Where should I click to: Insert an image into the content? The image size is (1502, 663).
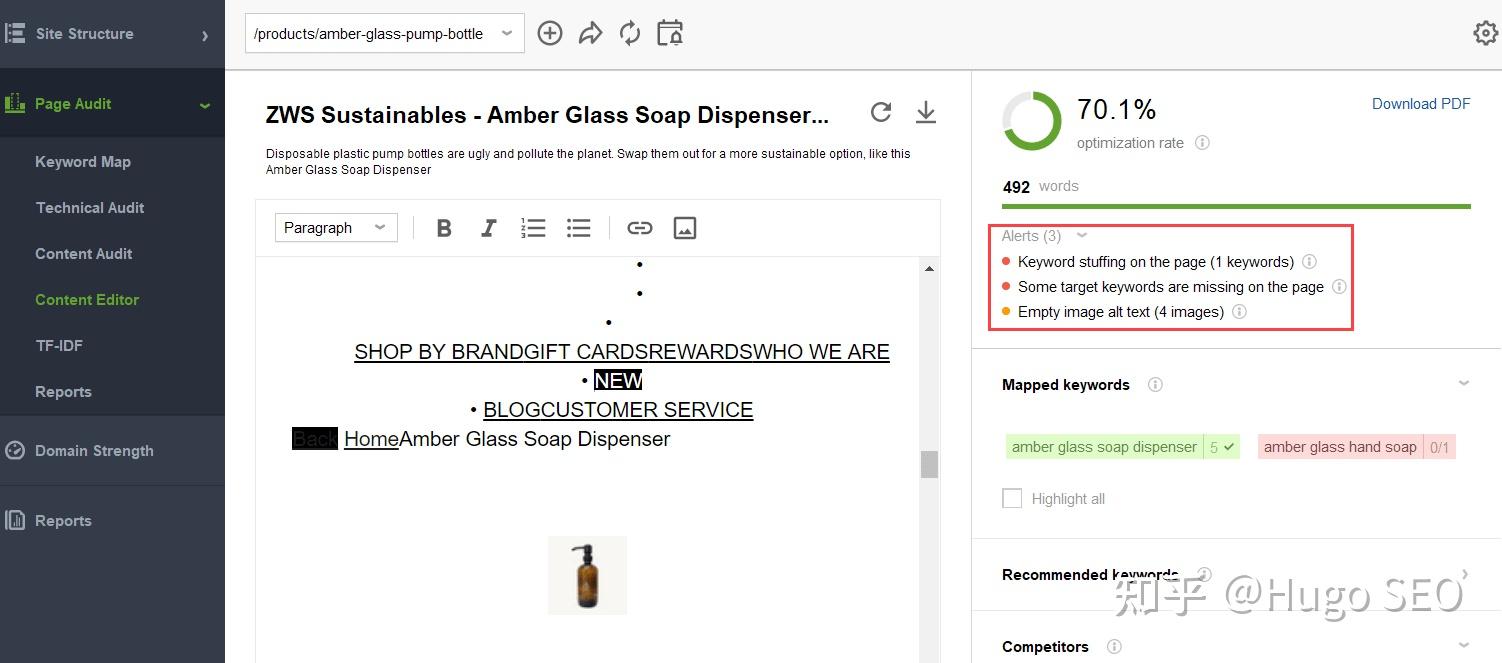pyautogui.click(x=685, y=228)
